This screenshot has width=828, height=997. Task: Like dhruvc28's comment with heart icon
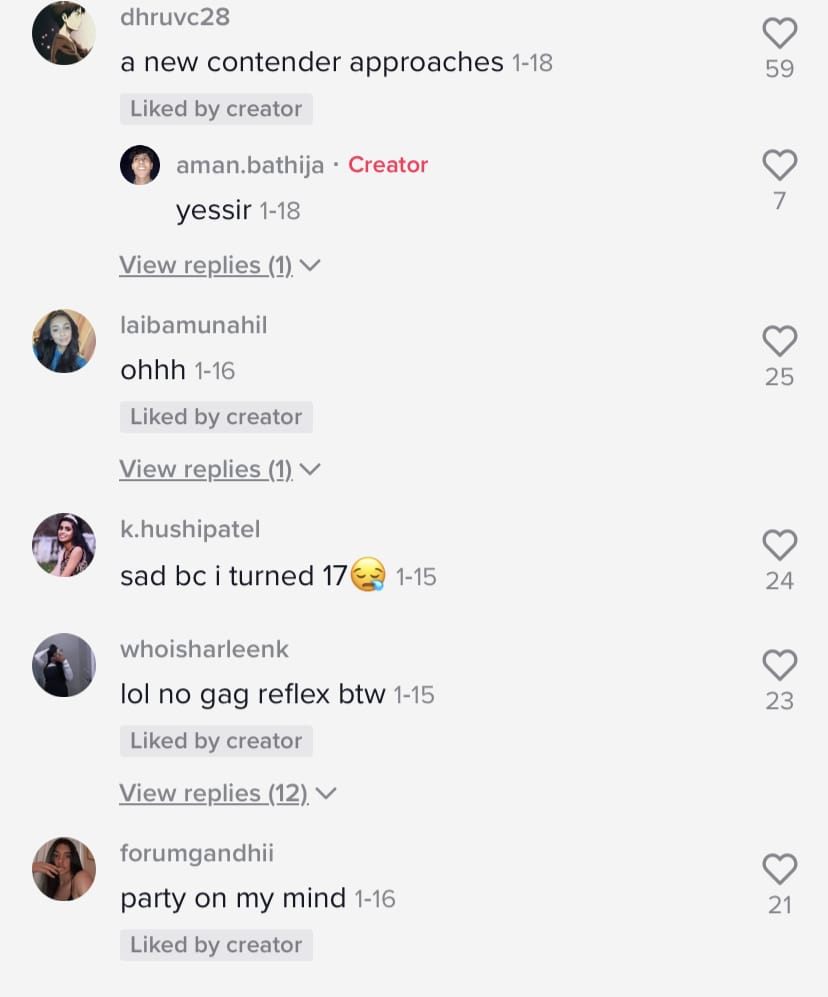(x=780, y=33)
